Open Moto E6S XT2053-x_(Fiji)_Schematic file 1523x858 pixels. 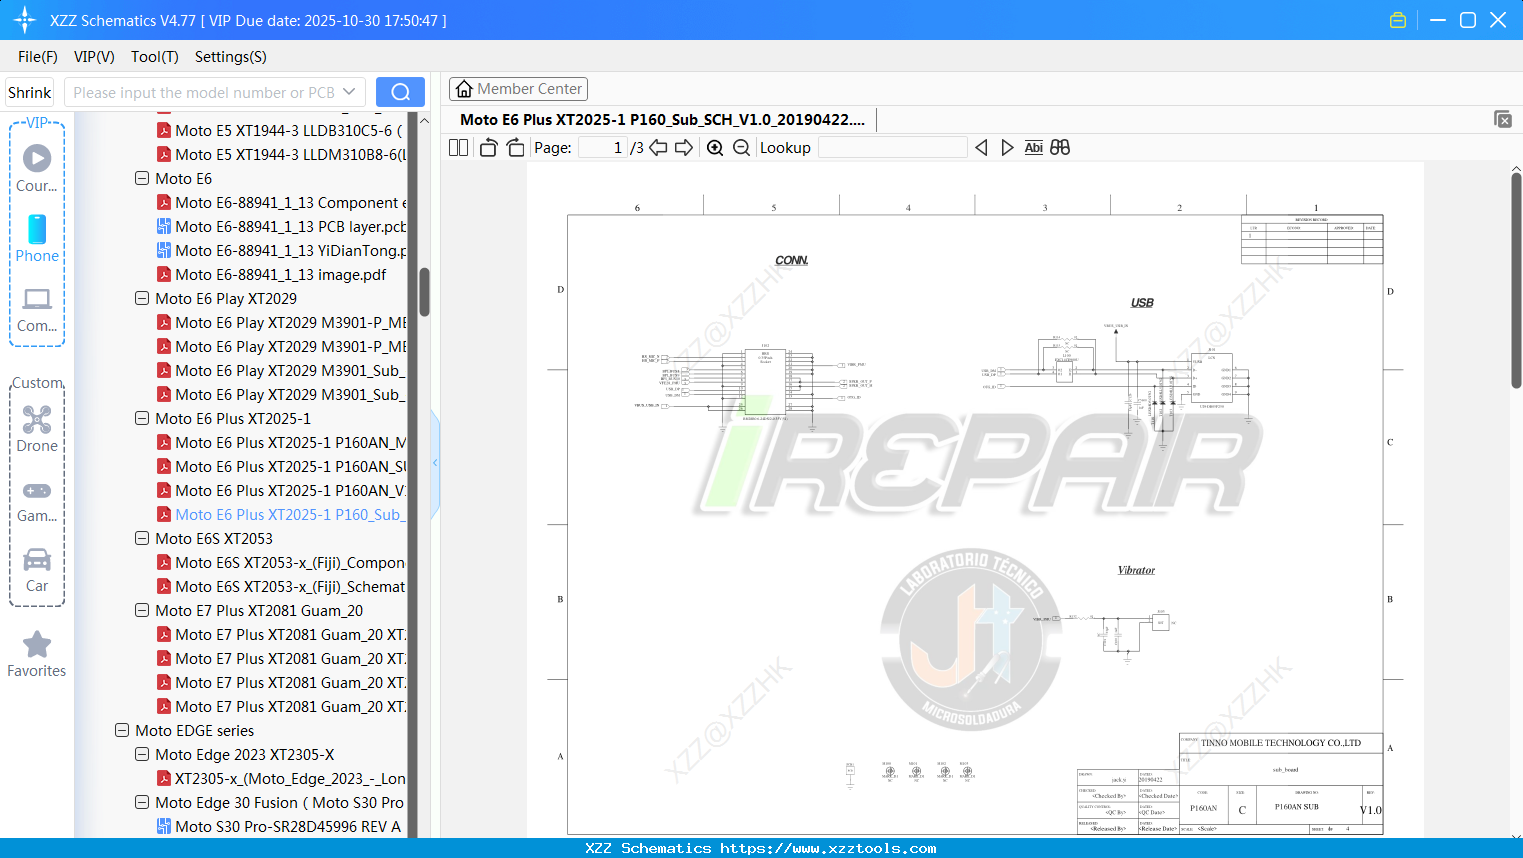[x=281, y=587]
